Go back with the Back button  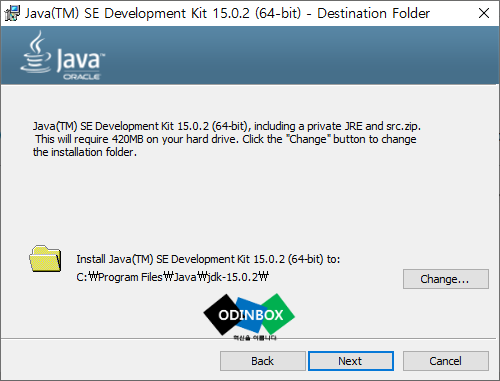coord(263,361)
